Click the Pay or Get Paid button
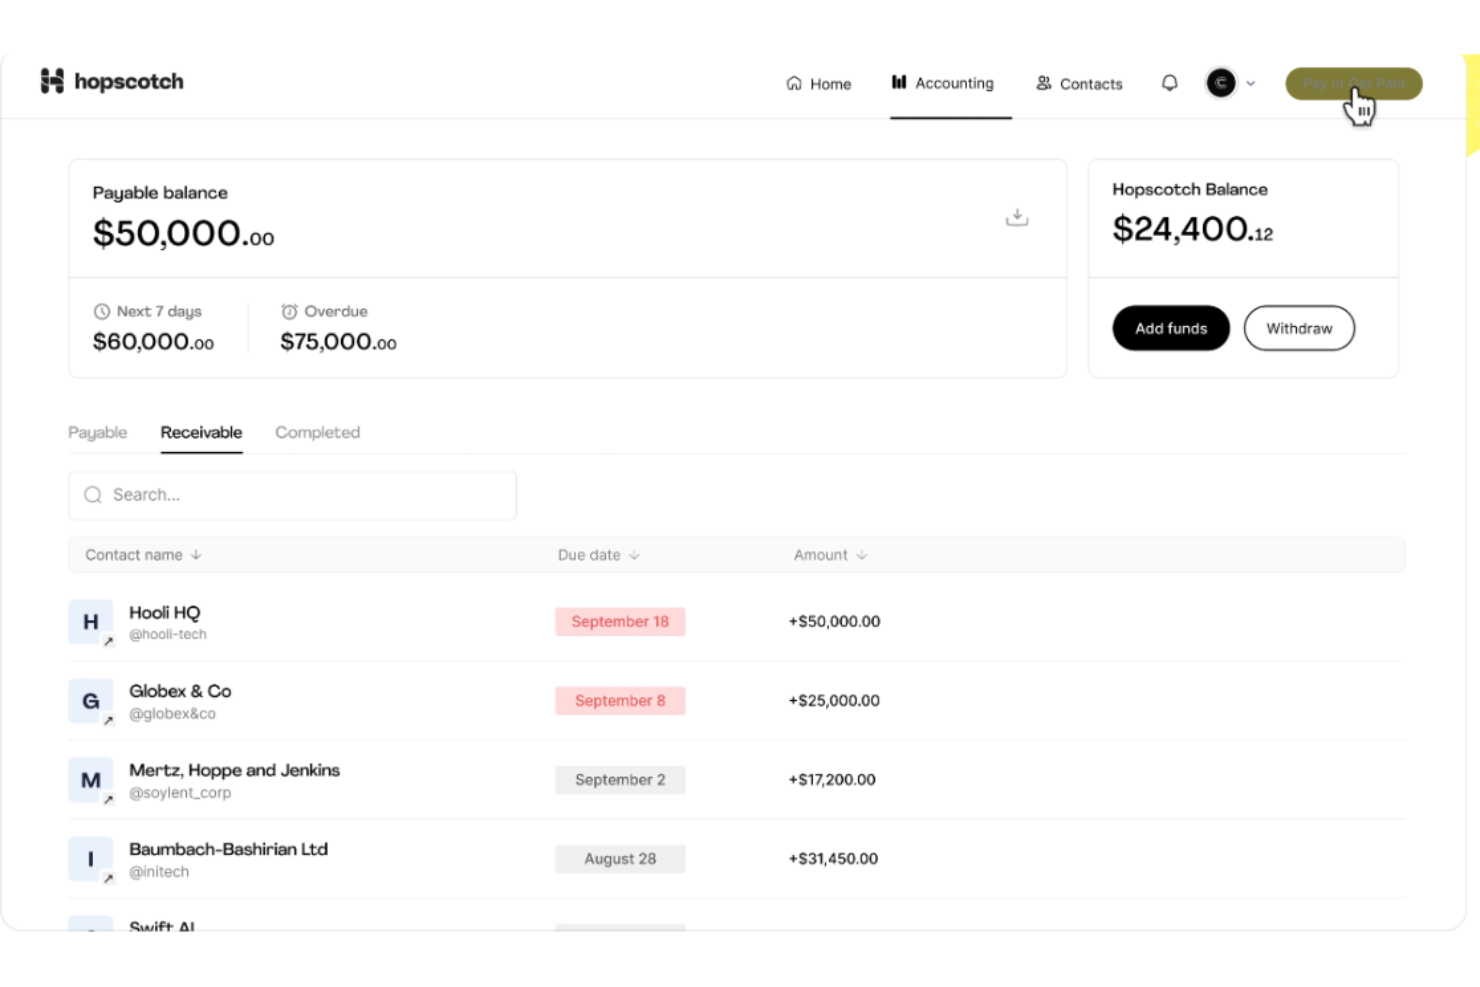This screenshot has height=987, width=1480. [1353, 84]
